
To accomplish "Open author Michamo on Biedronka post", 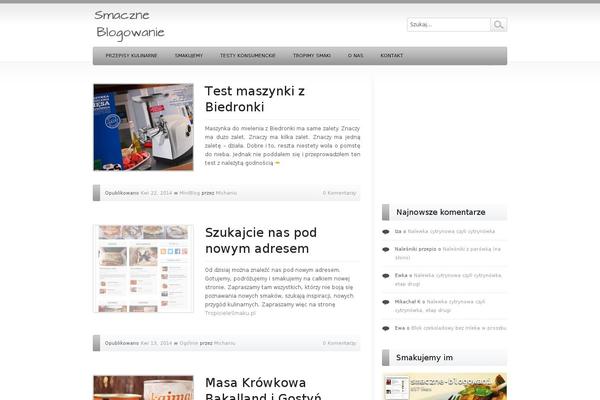I will coord(226,193).
